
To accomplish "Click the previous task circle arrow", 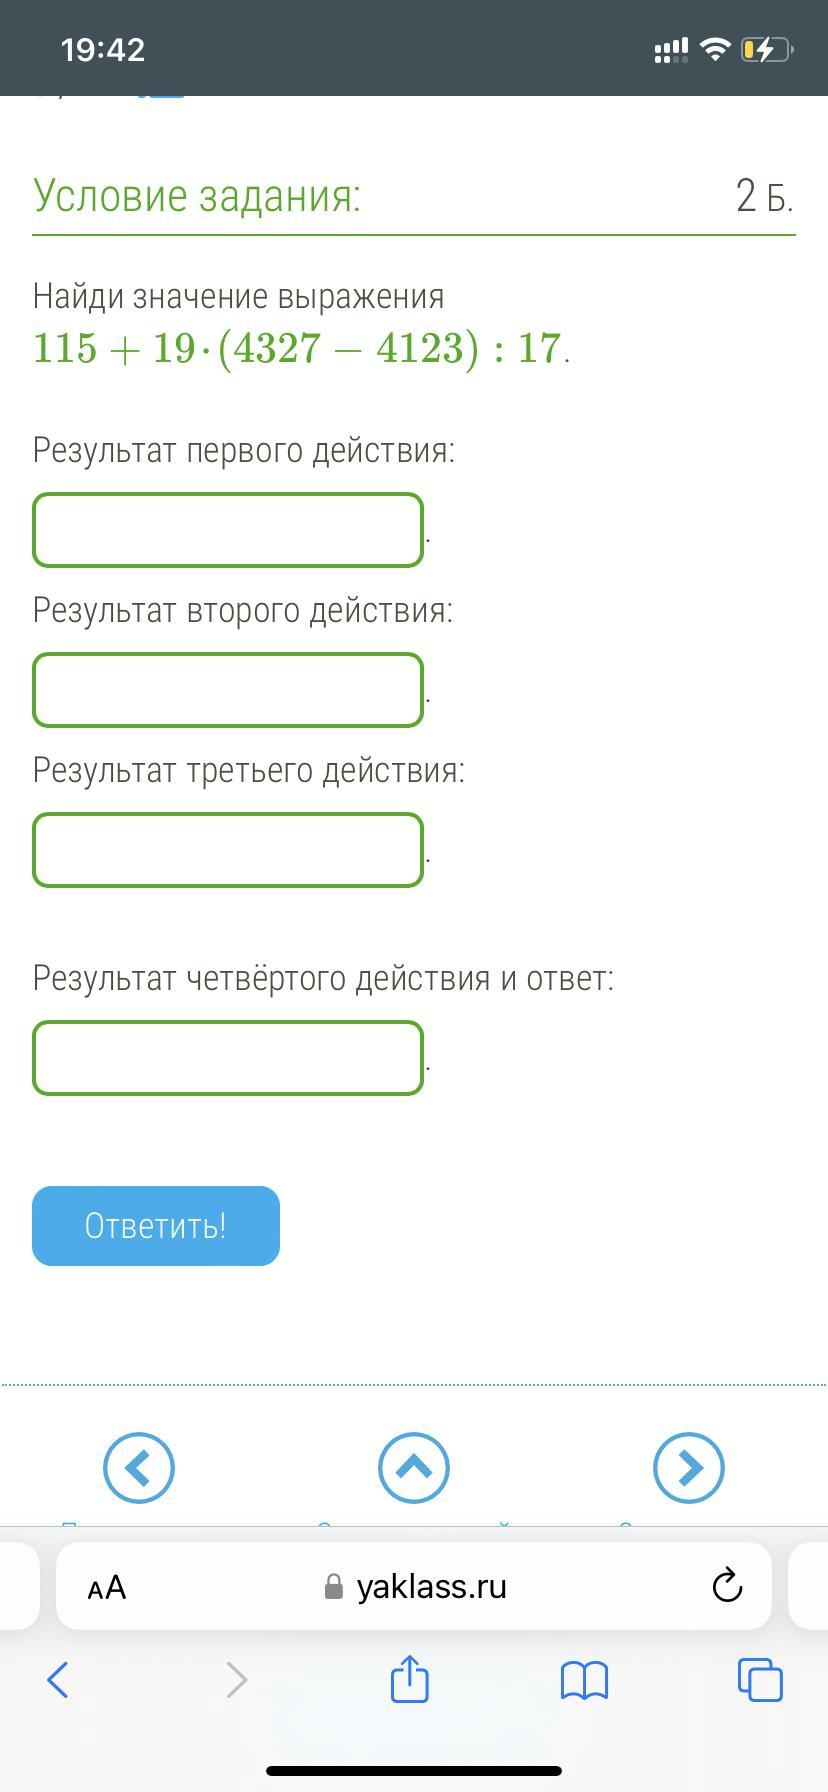I will tap(139, 1468).
